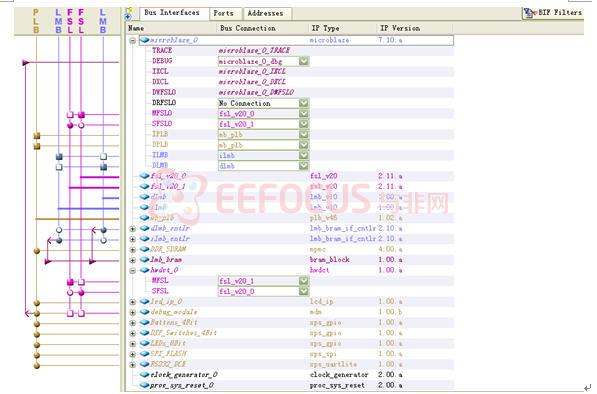Image resolution: width=597 pixels, height=394 pixels.
Task: Open the MFSL0 fsl_v20_0 dropdown
Action: [303, 113]
